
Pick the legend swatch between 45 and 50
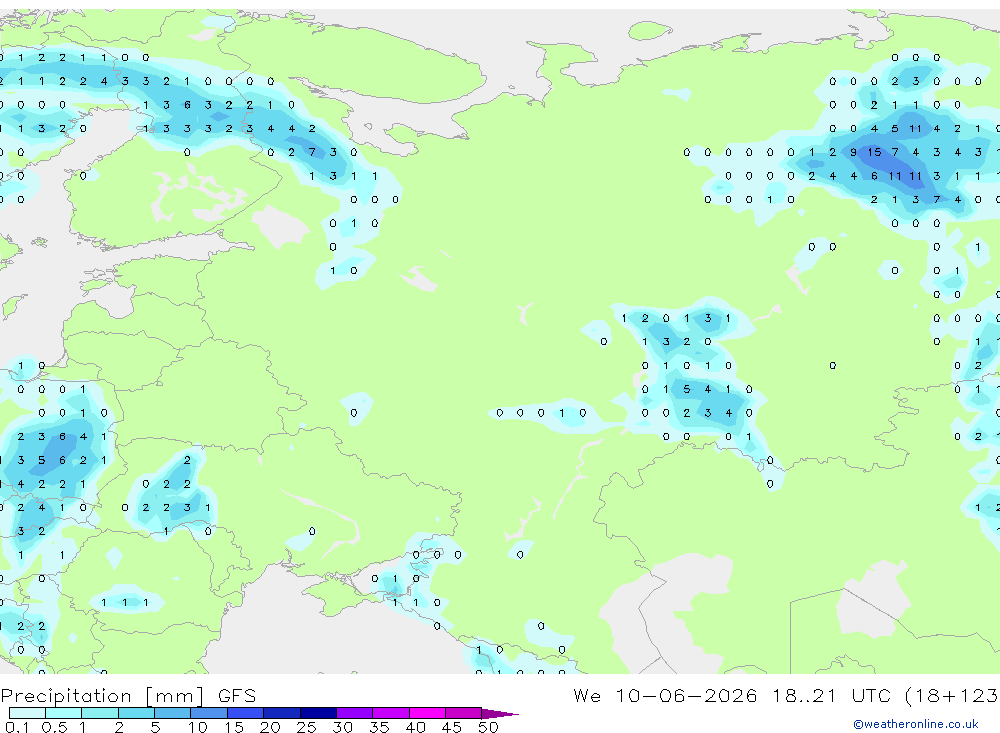tap(464, 713)
